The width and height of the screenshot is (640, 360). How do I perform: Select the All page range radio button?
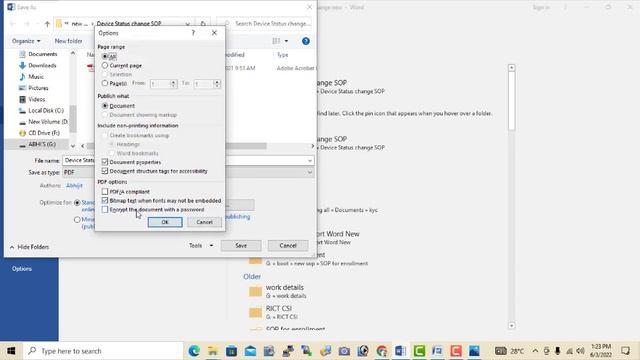point(105,56)
